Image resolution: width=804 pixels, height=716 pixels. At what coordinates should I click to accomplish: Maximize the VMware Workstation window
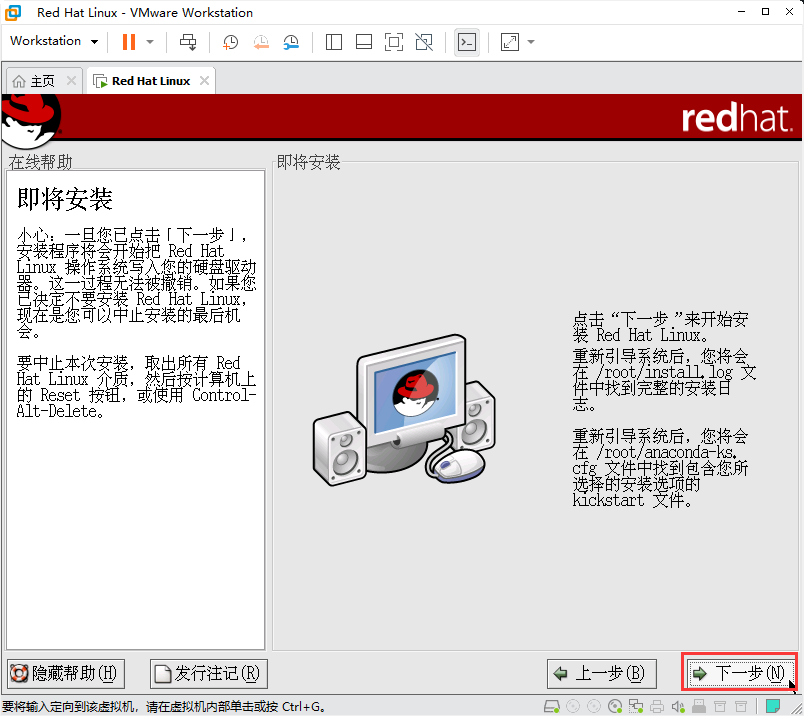(x=765, y=12)
